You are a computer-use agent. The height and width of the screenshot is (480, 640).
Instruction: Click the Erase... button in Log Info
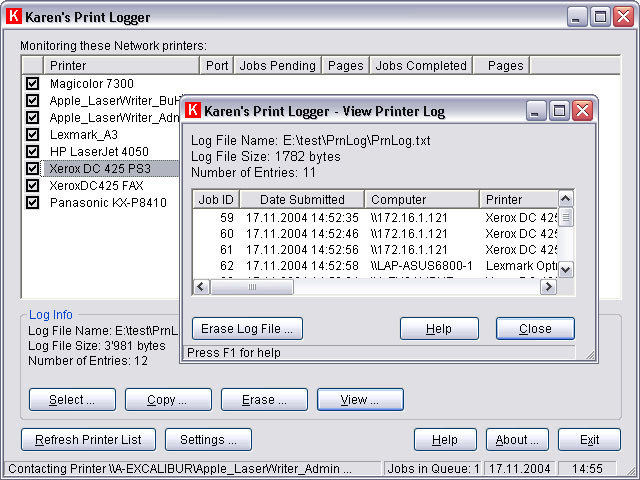264,400
